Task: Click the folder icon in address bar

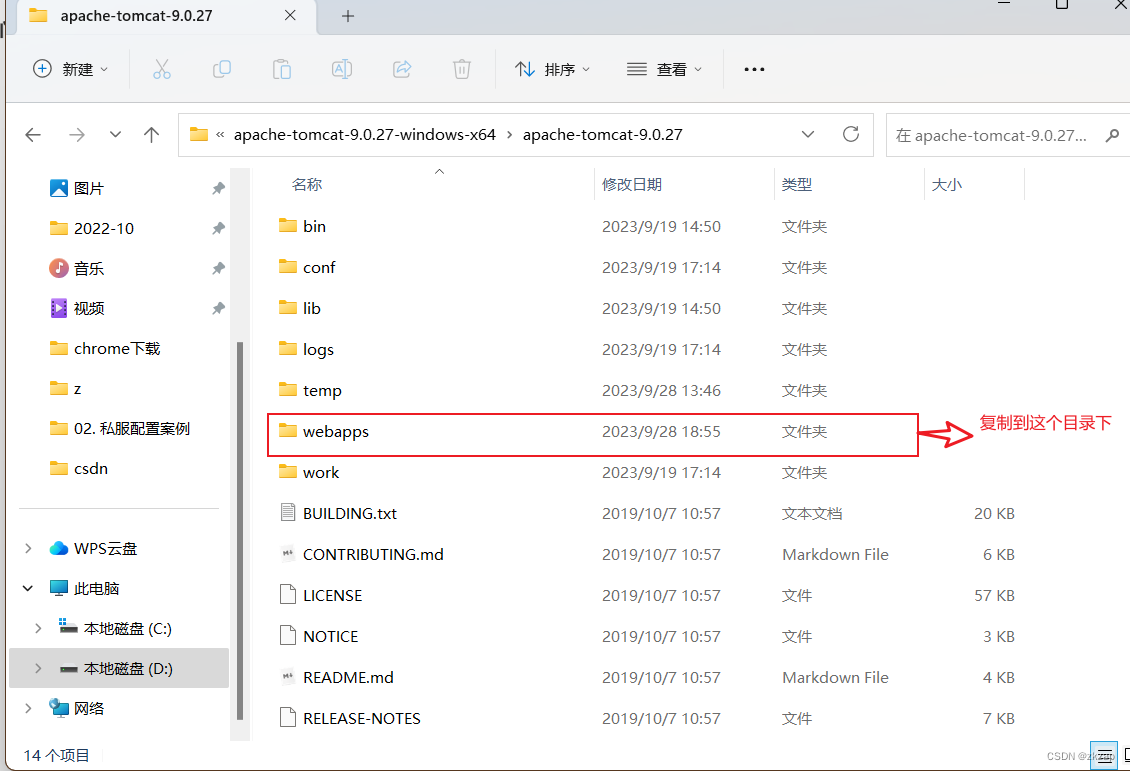Action: point(199,134)
